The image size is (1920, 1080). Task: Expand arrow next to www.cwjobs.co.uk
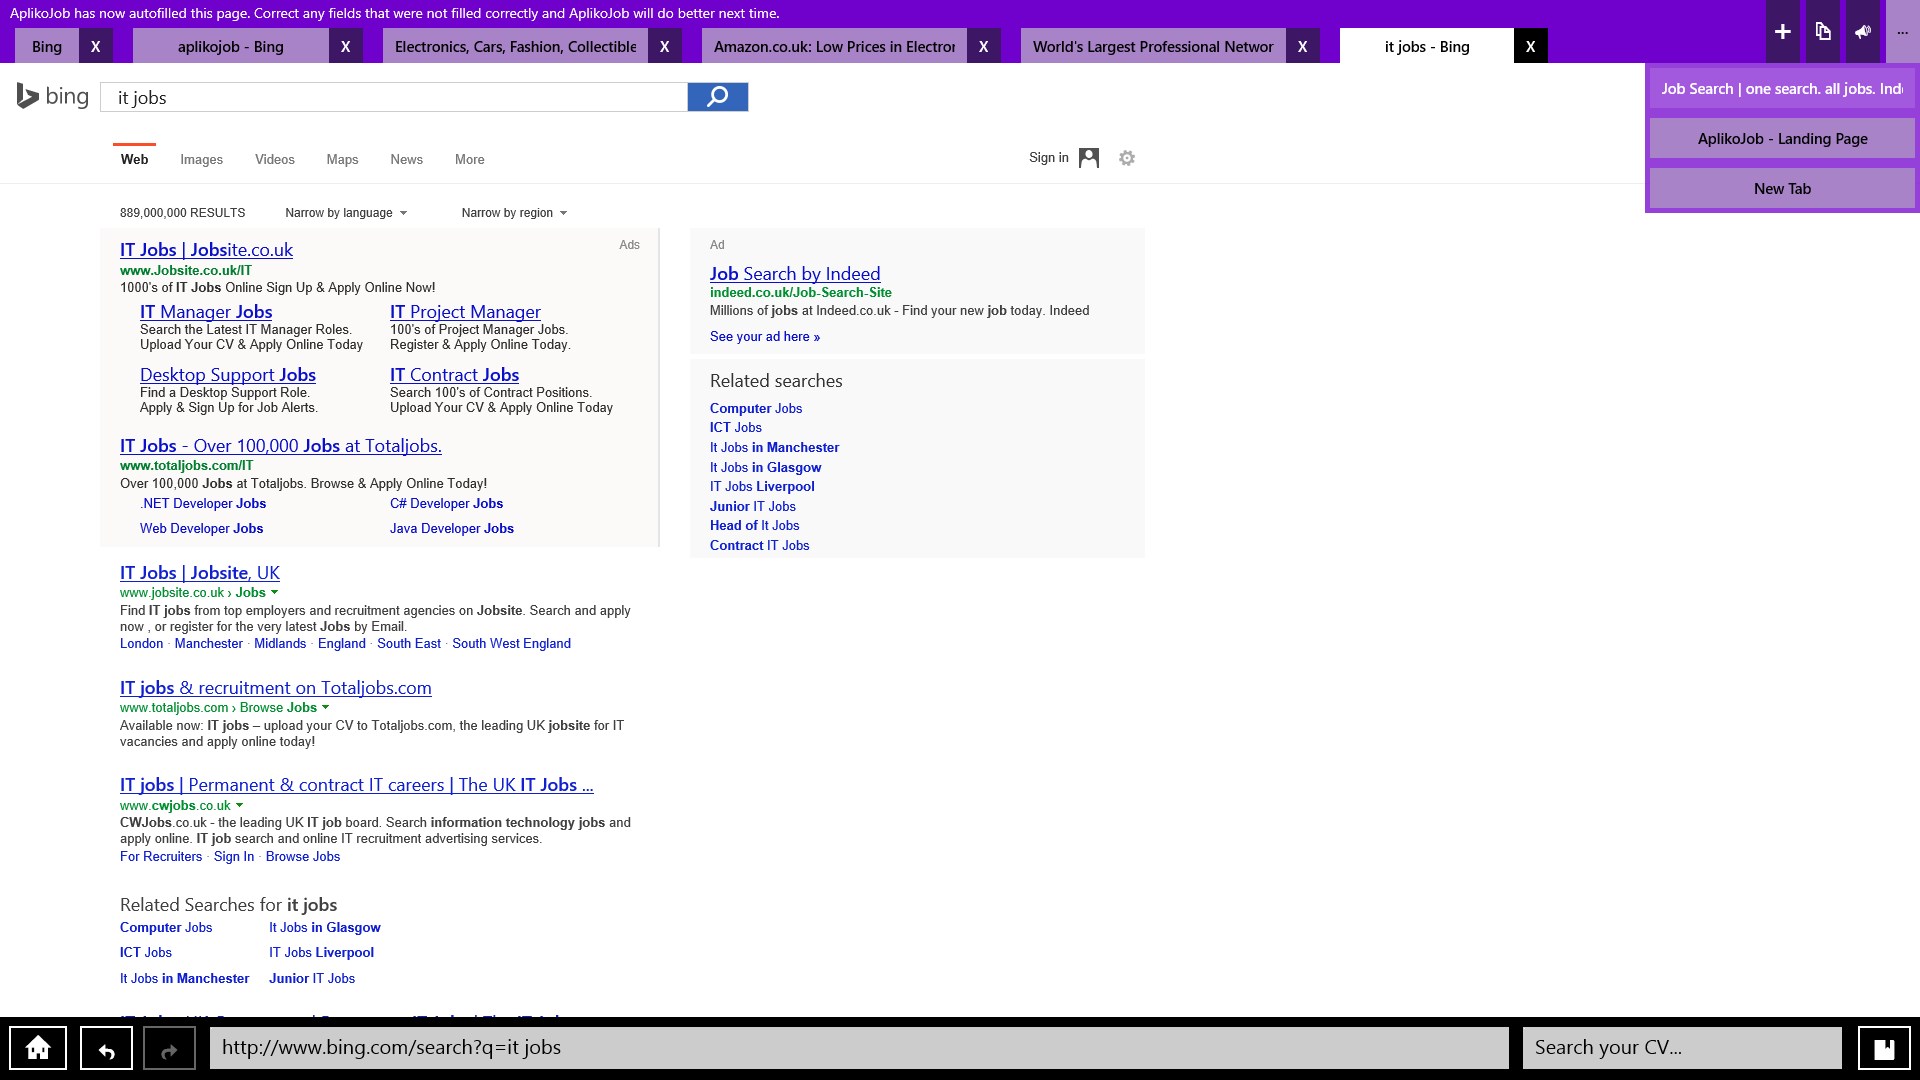239,805
